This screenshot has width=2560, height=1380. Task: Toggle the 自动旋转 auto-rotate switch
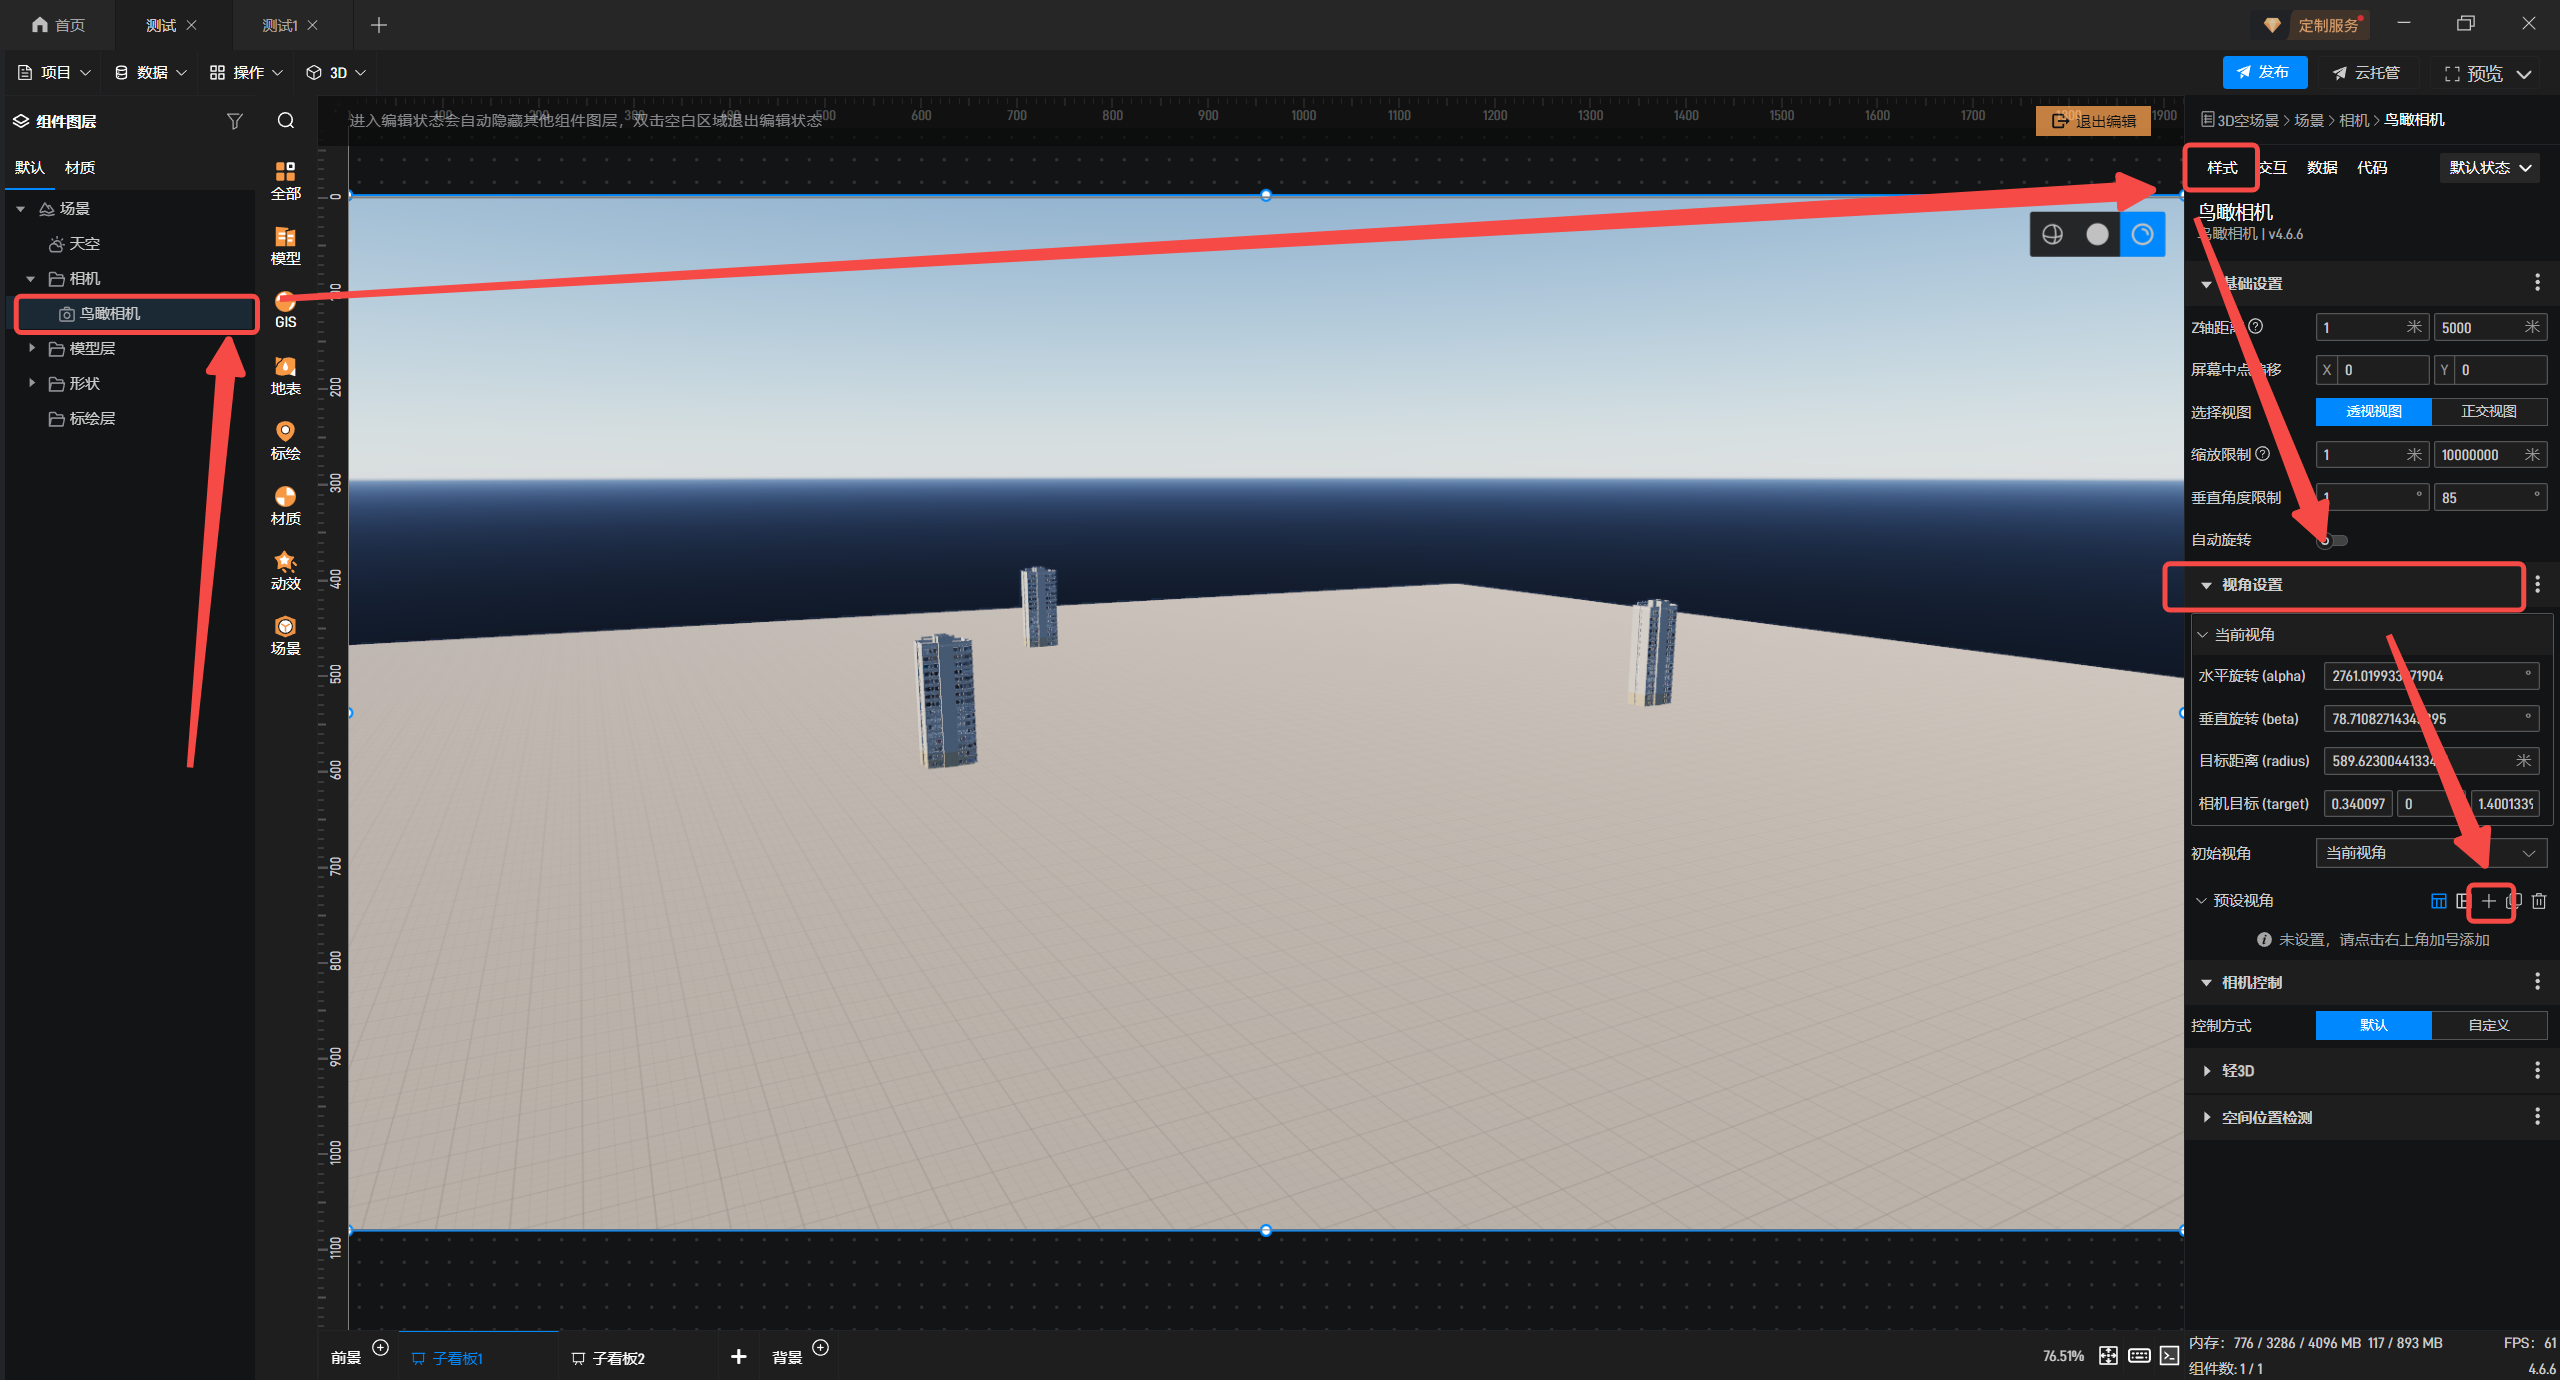click(x=2332, y=540)
